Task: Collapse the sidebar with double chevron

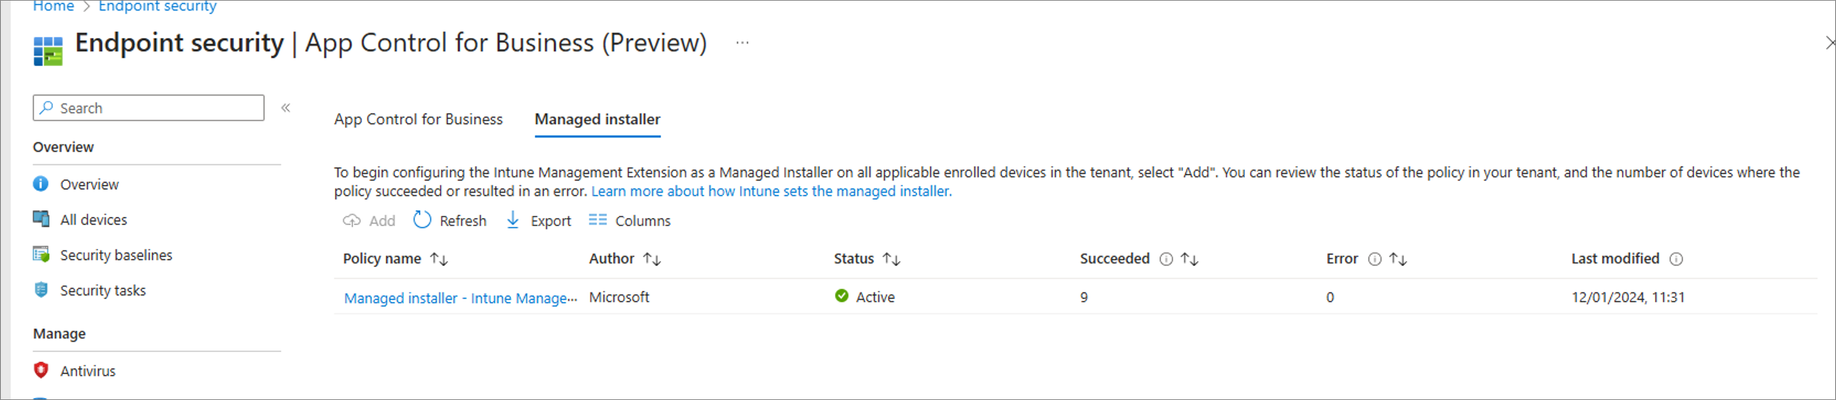Action: coord(286,107)
